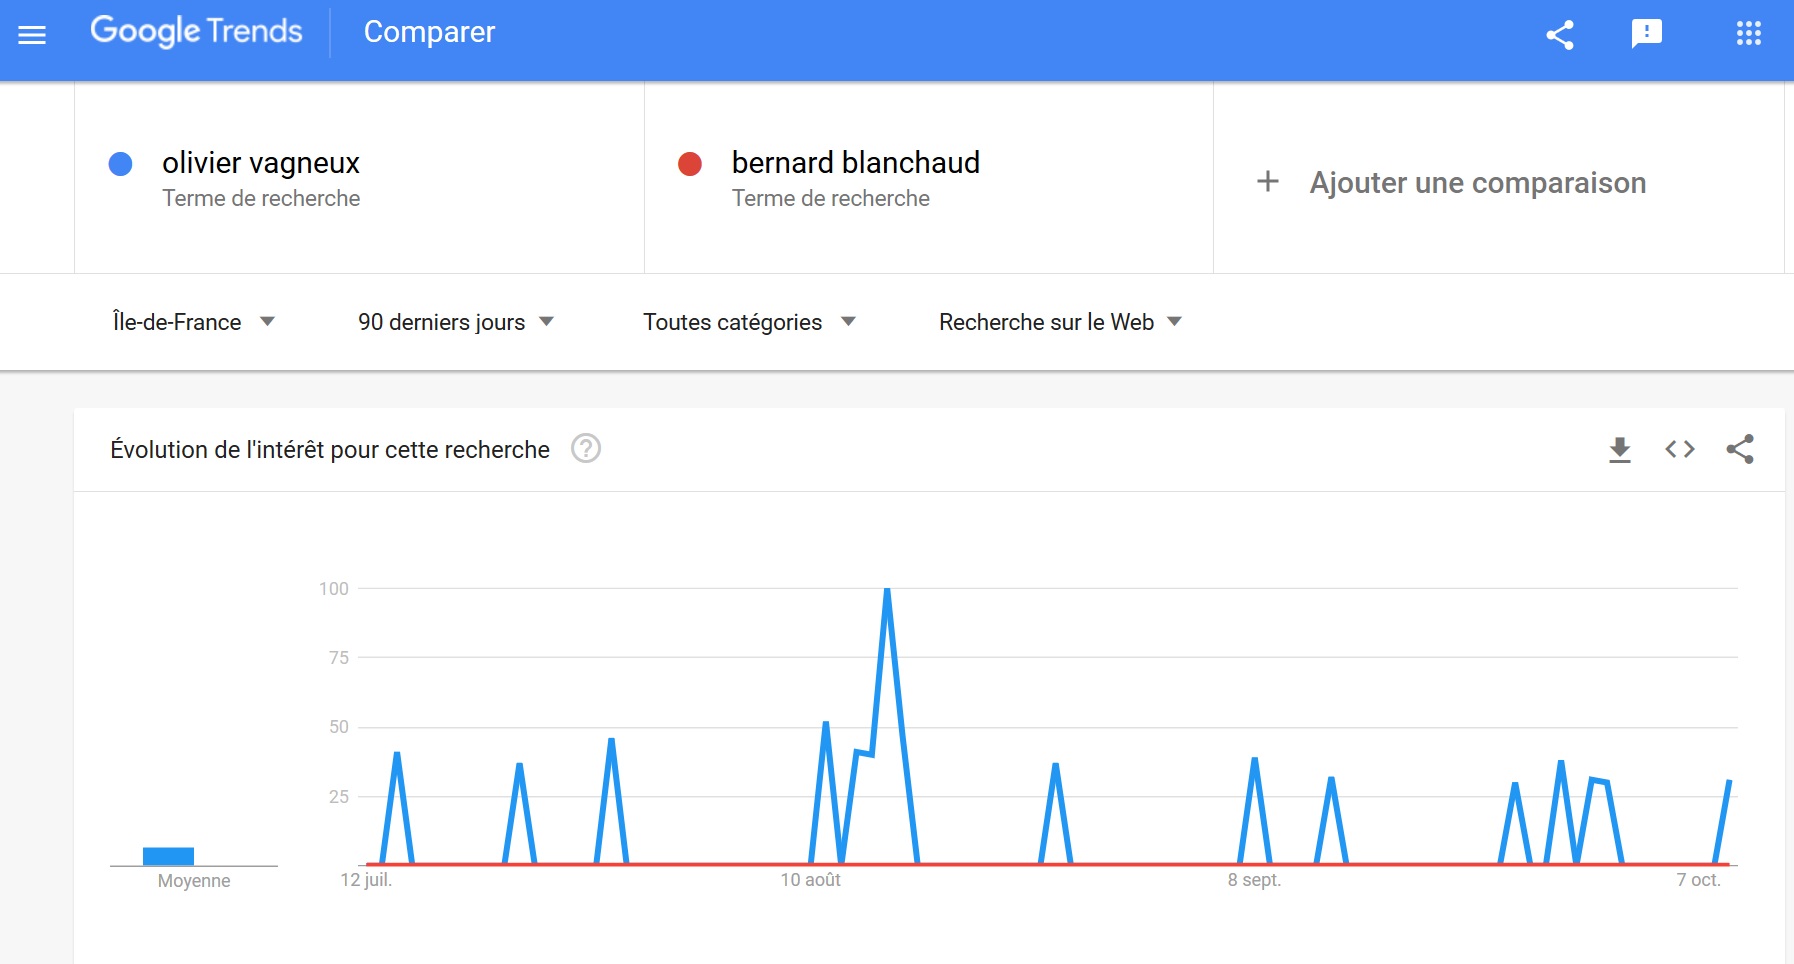This screenshot has width=1794, height=964.
Task: Click the tallest peak in the chart
Action: coord(887,591)
